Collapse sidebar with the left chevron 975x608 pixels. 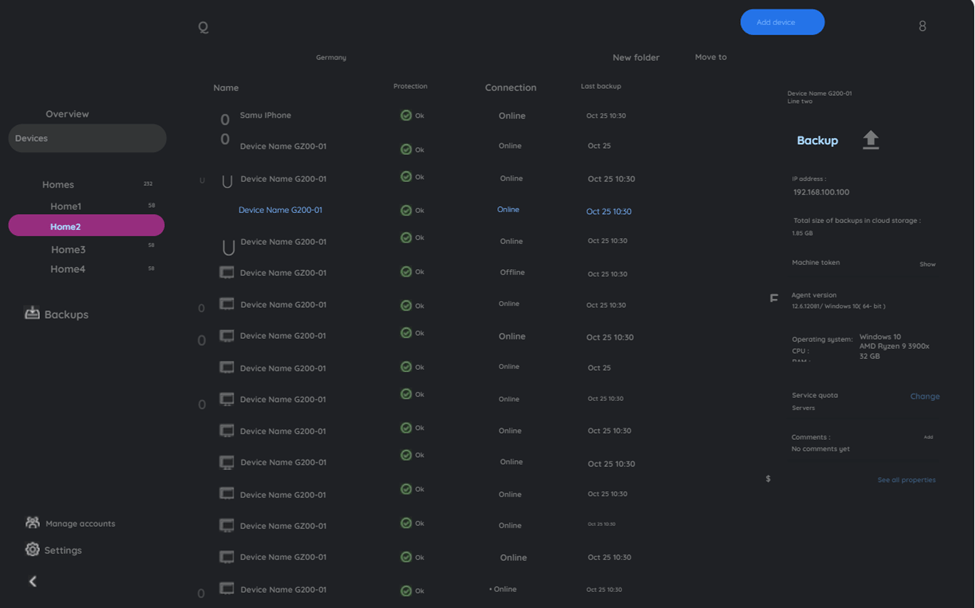(x=32, y=581)
